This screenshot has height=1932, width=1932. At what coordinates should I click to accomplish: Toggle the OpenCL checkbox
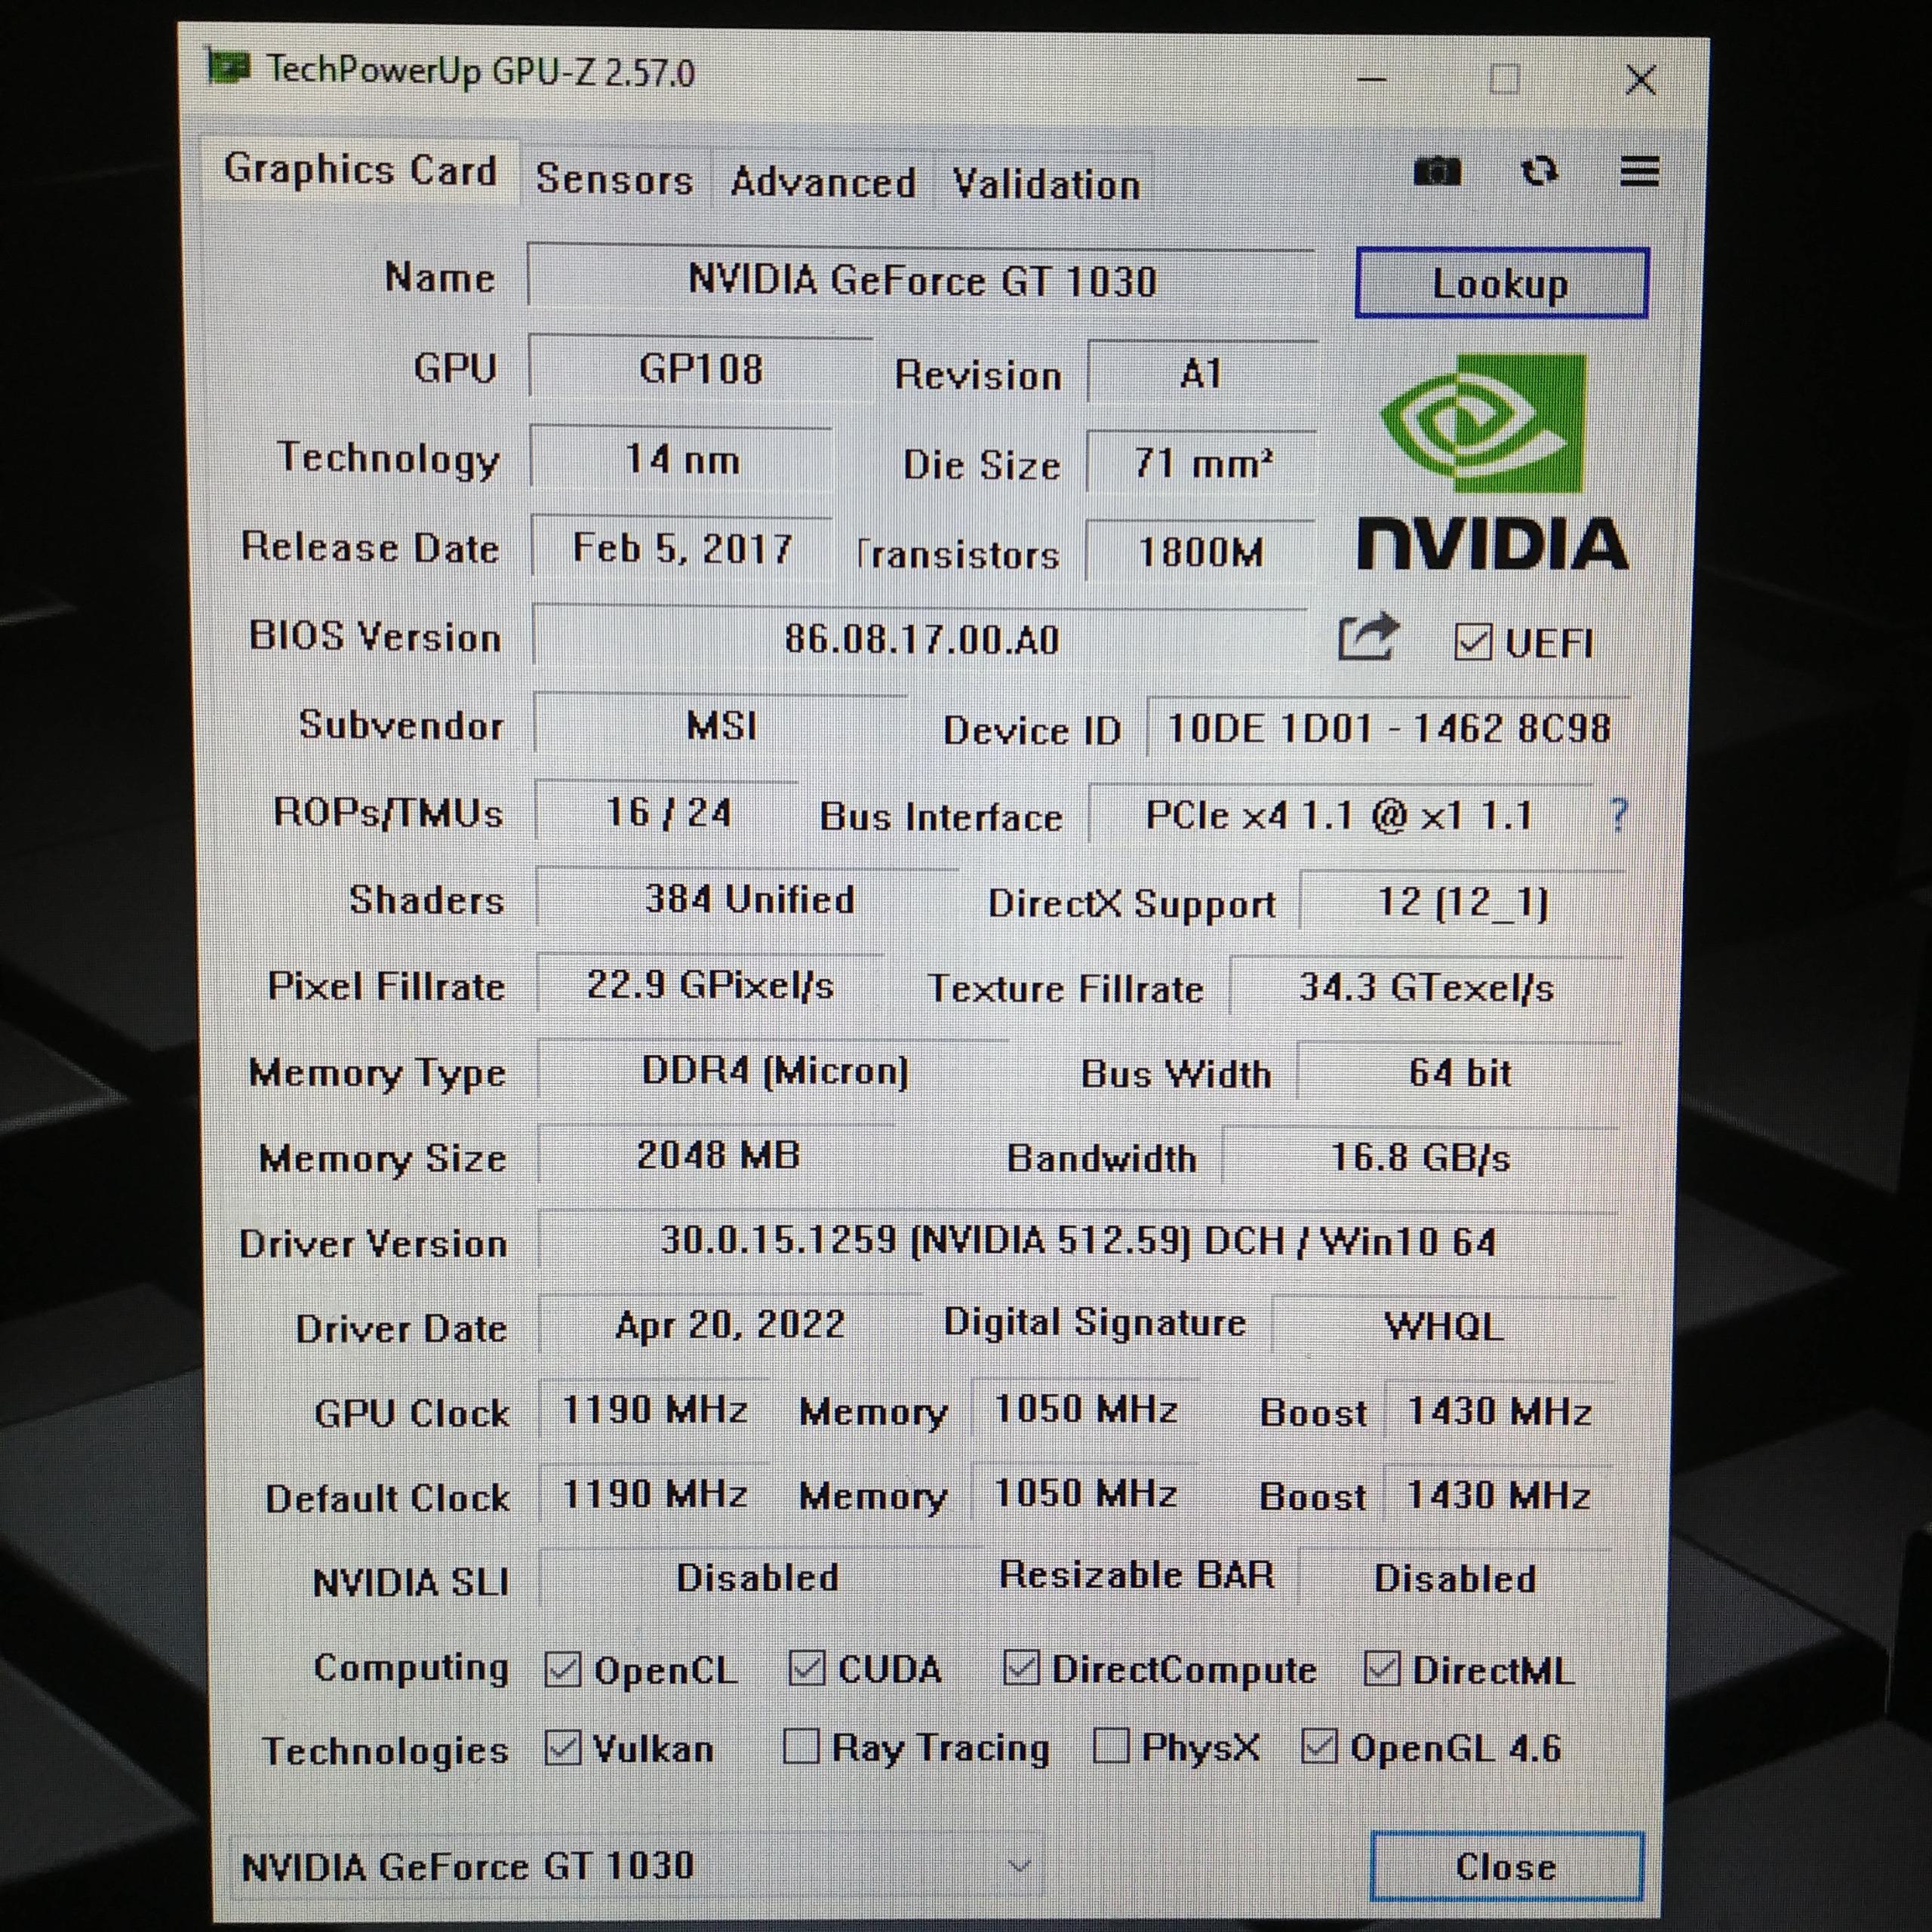pos(563,1669)
